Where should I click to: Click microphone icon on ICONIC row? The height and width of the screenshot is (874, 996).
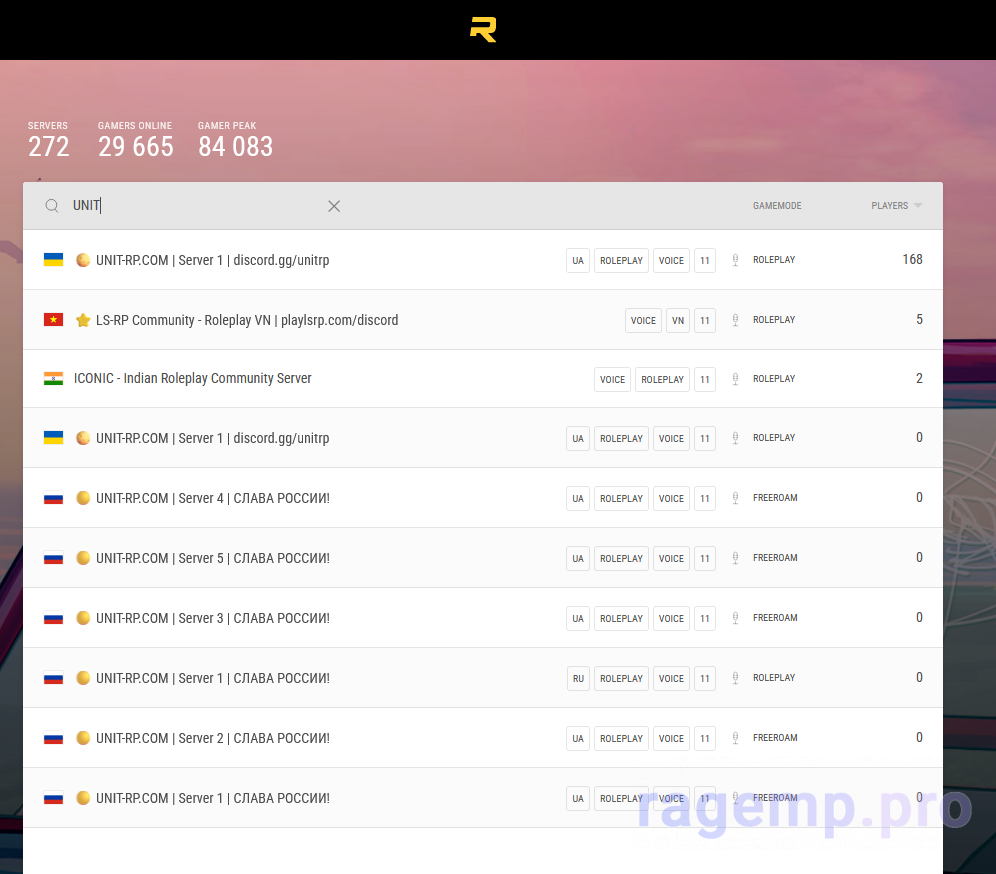pos(735,379)
